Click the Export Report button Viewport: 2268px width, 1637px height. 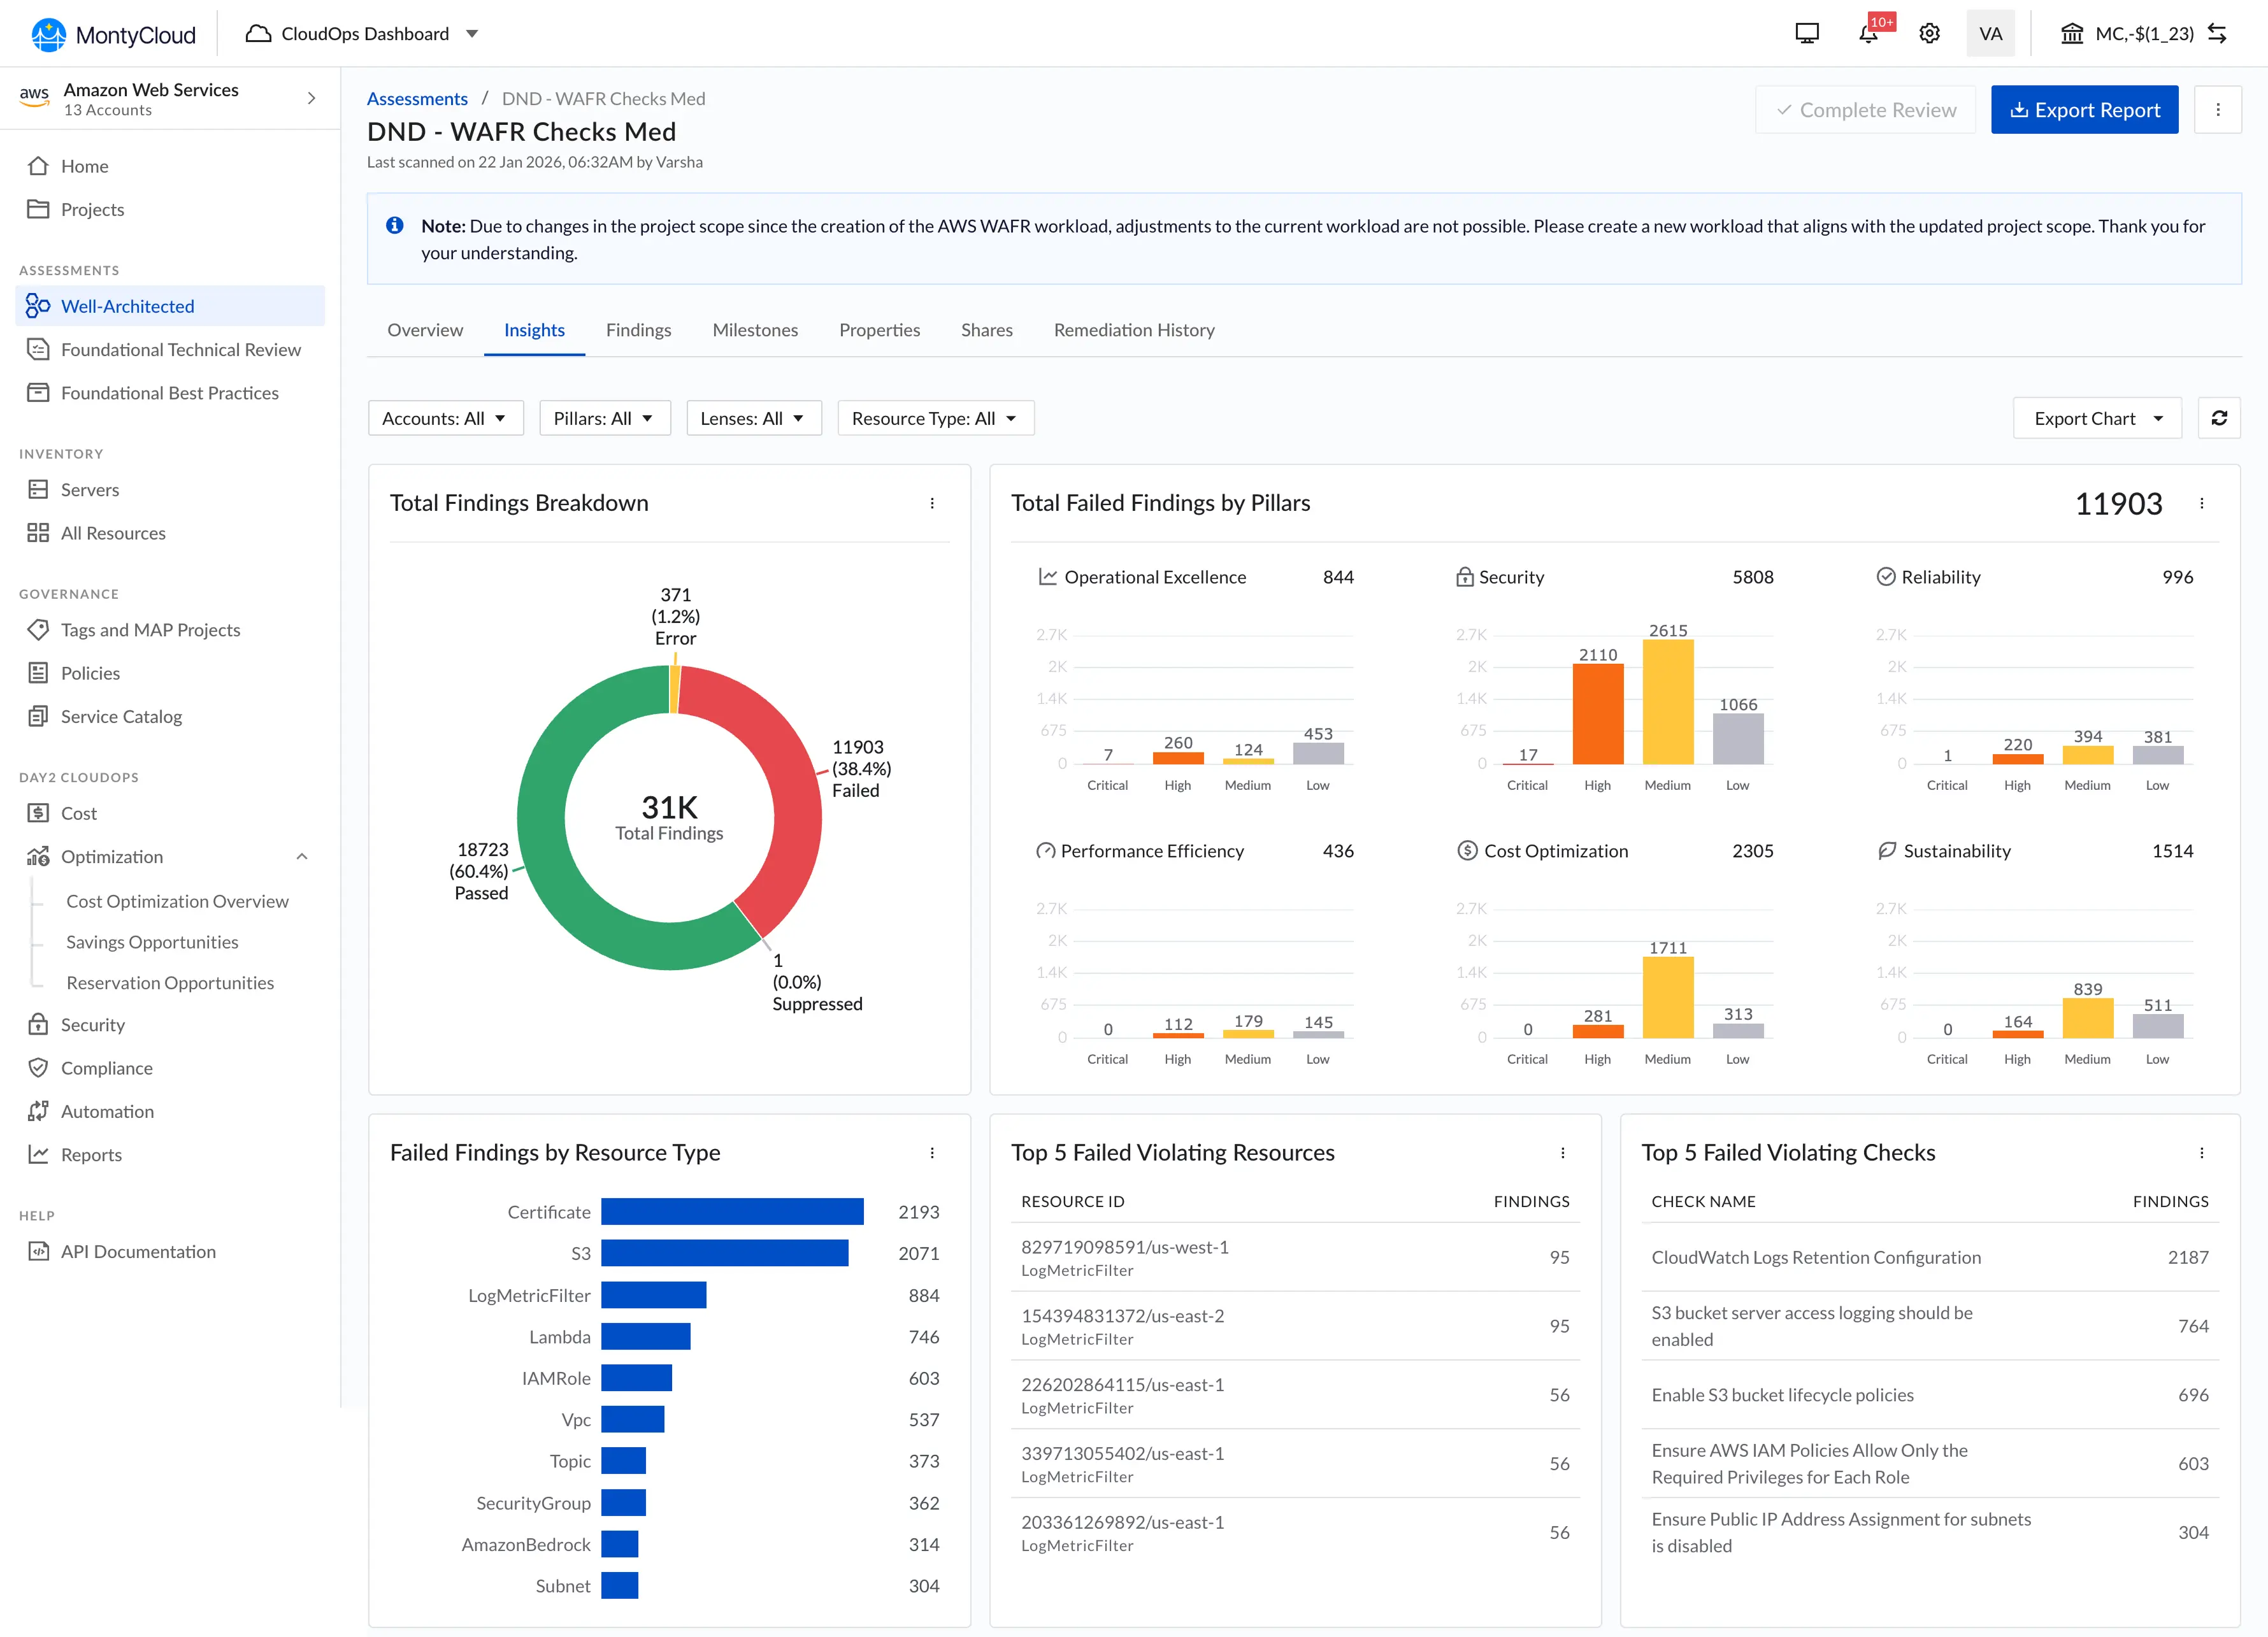tap(2084, 110)
